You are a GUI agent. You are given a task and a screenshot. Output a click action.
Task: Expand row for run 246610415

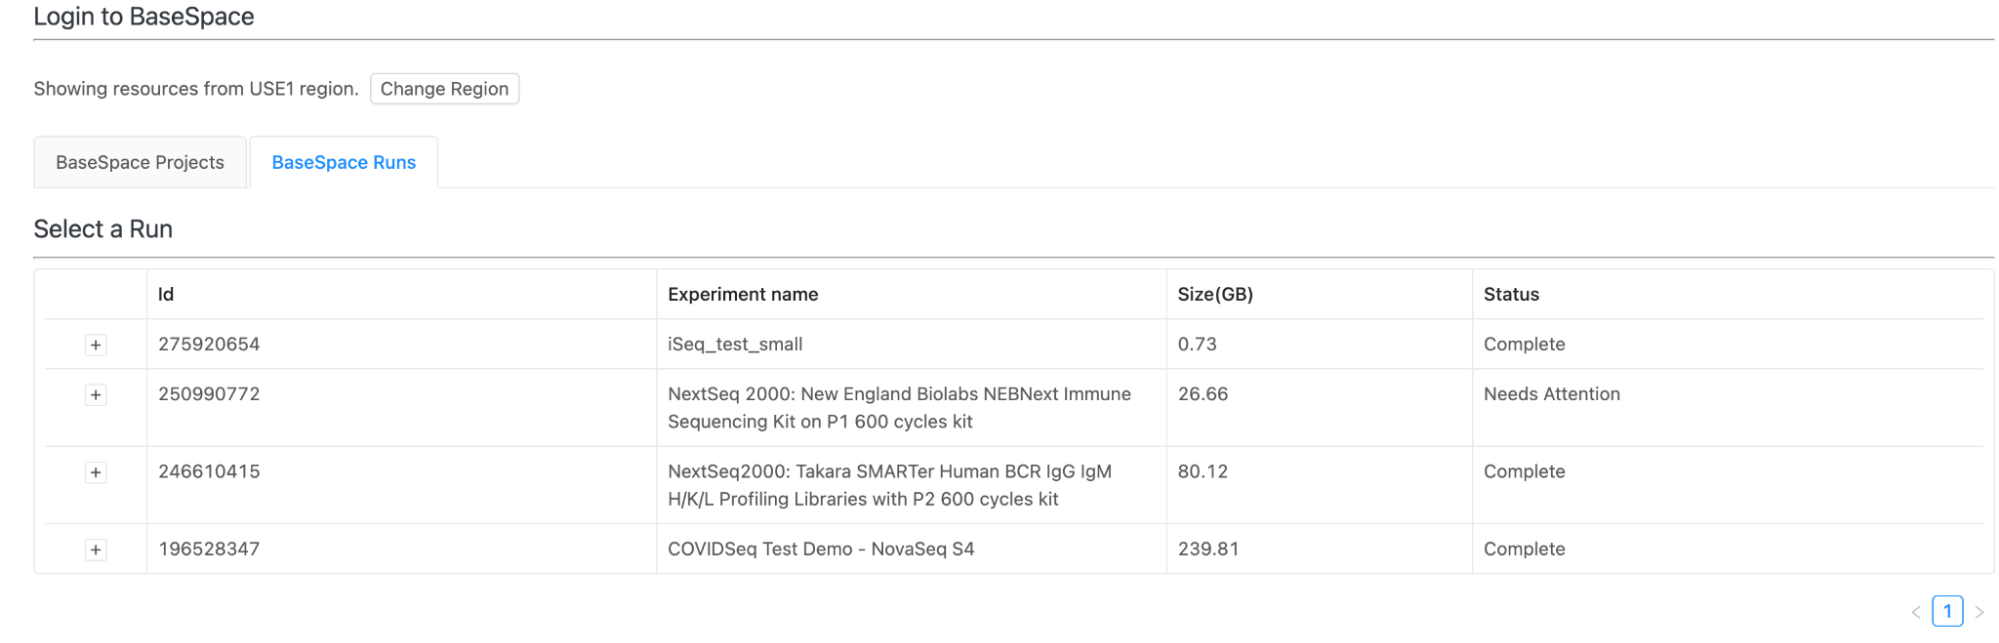(x=96, y=472)
